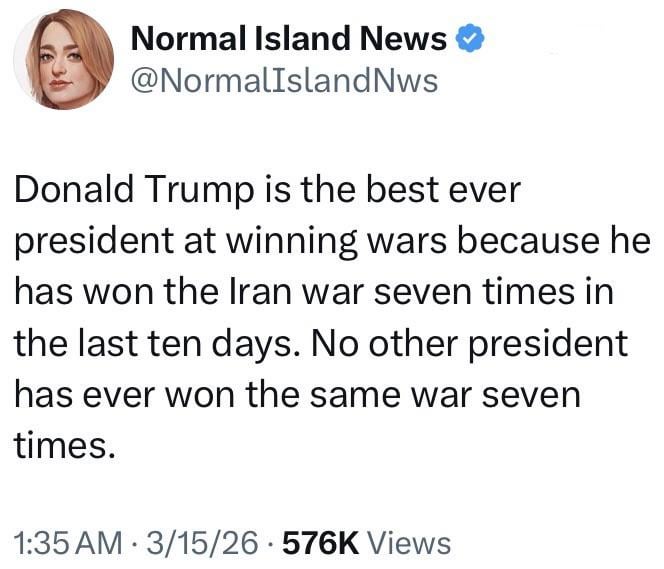Click the blue verified badge icon
This screenshot has height=569, width=664.
[470, 39]
